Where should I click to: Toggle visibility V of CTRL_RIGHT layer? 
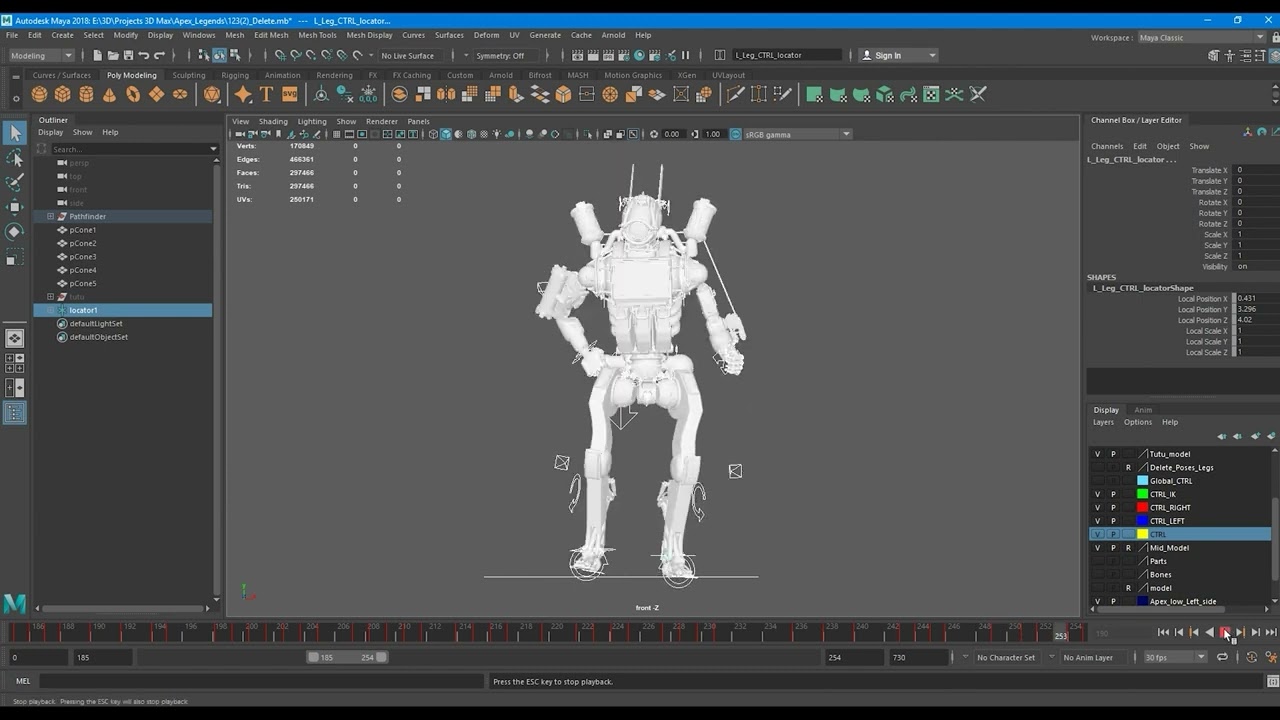[x=1097, y=508]
